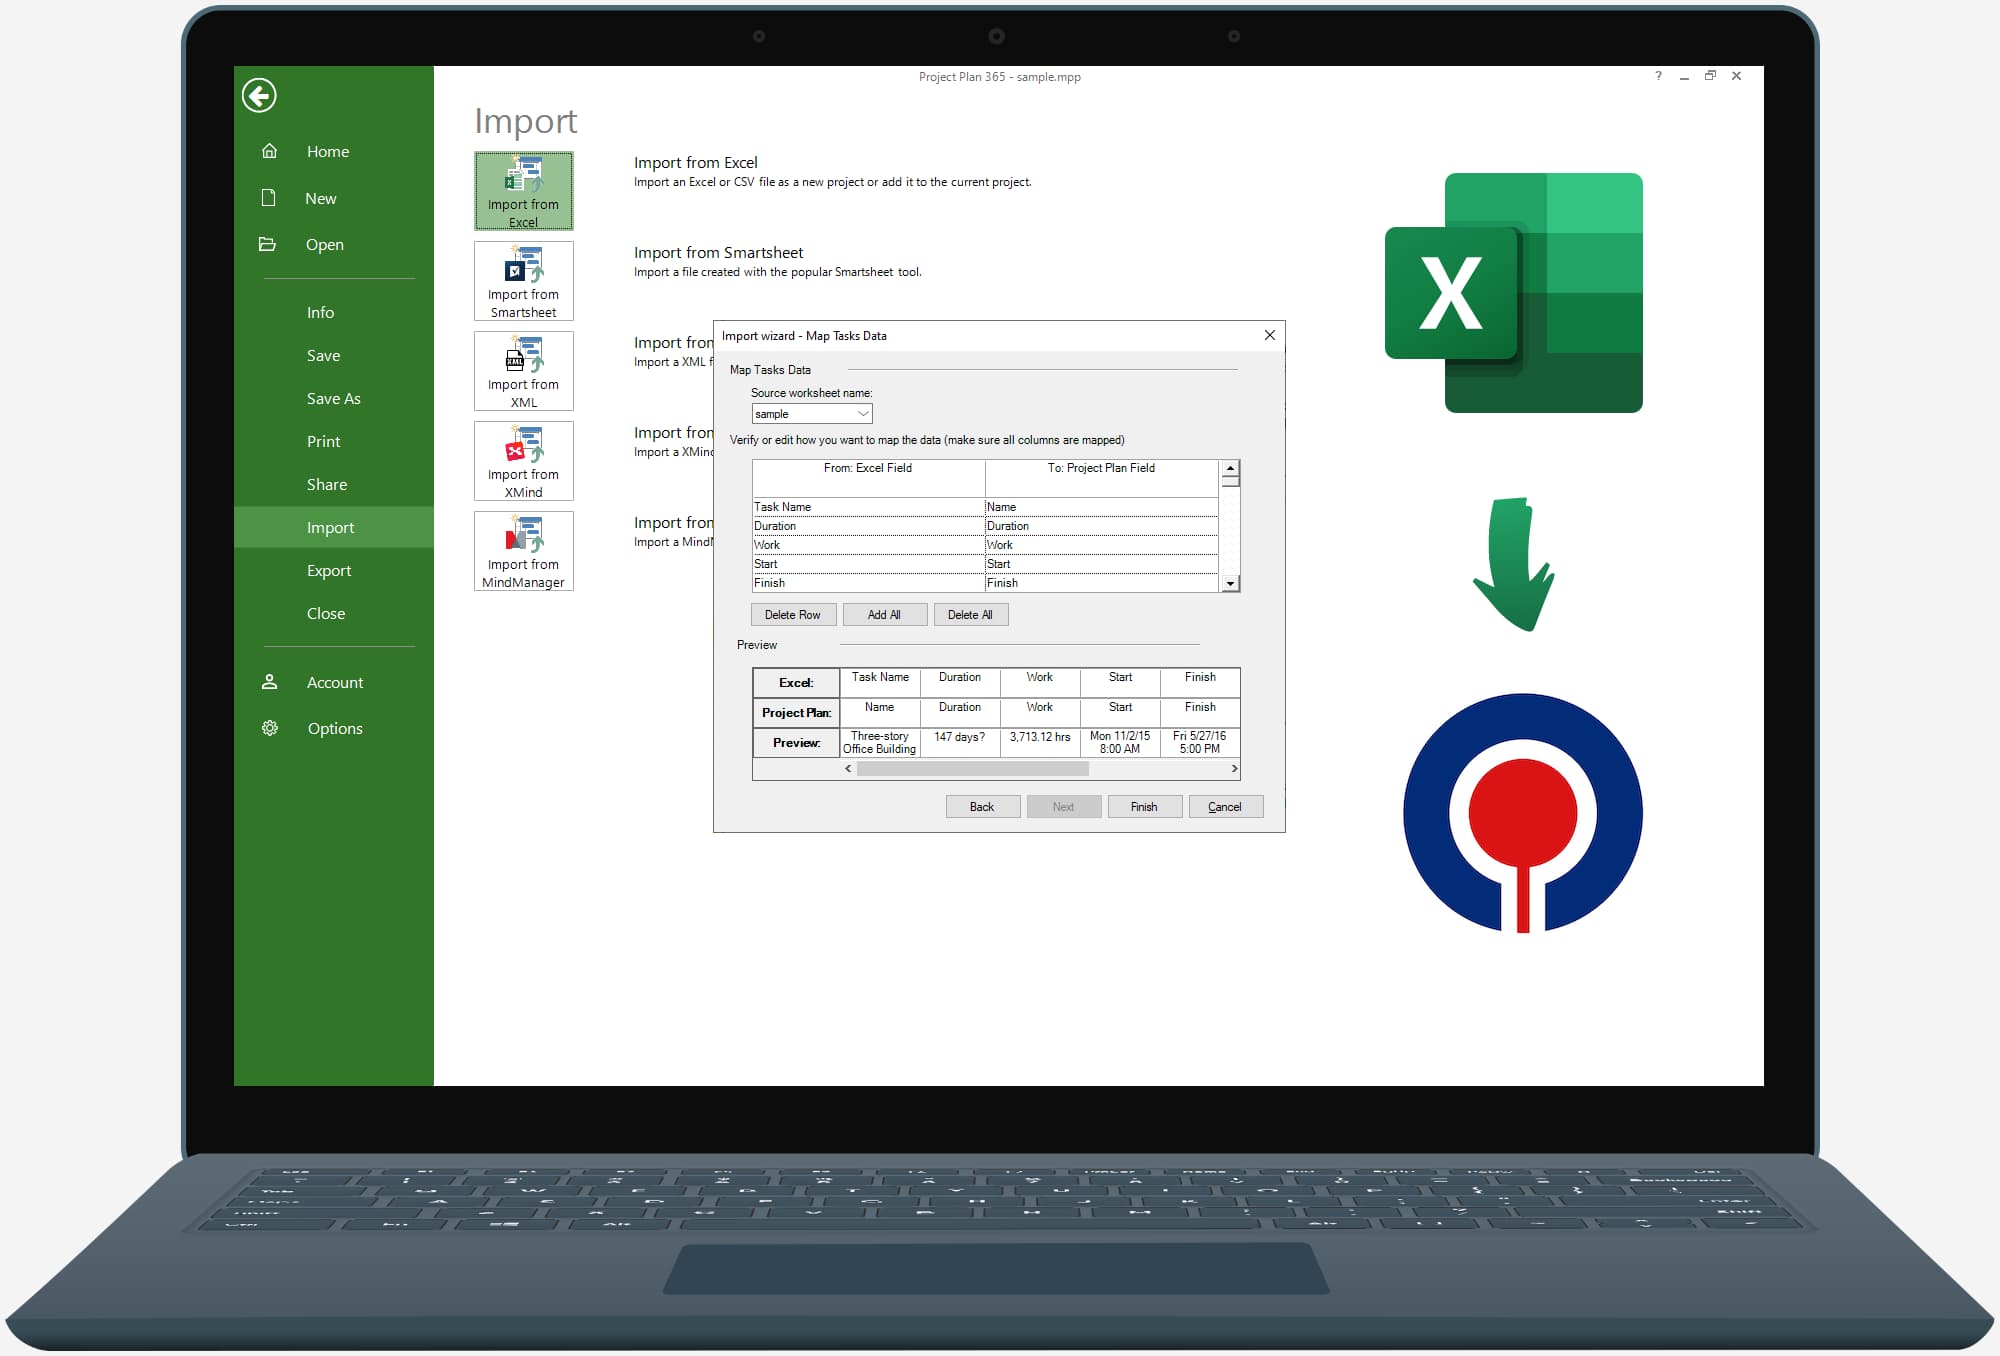Image resolution: width=2000 pixels, height=1356 pixels.
Task: Click the Add All button
Action: click(884, 614)
